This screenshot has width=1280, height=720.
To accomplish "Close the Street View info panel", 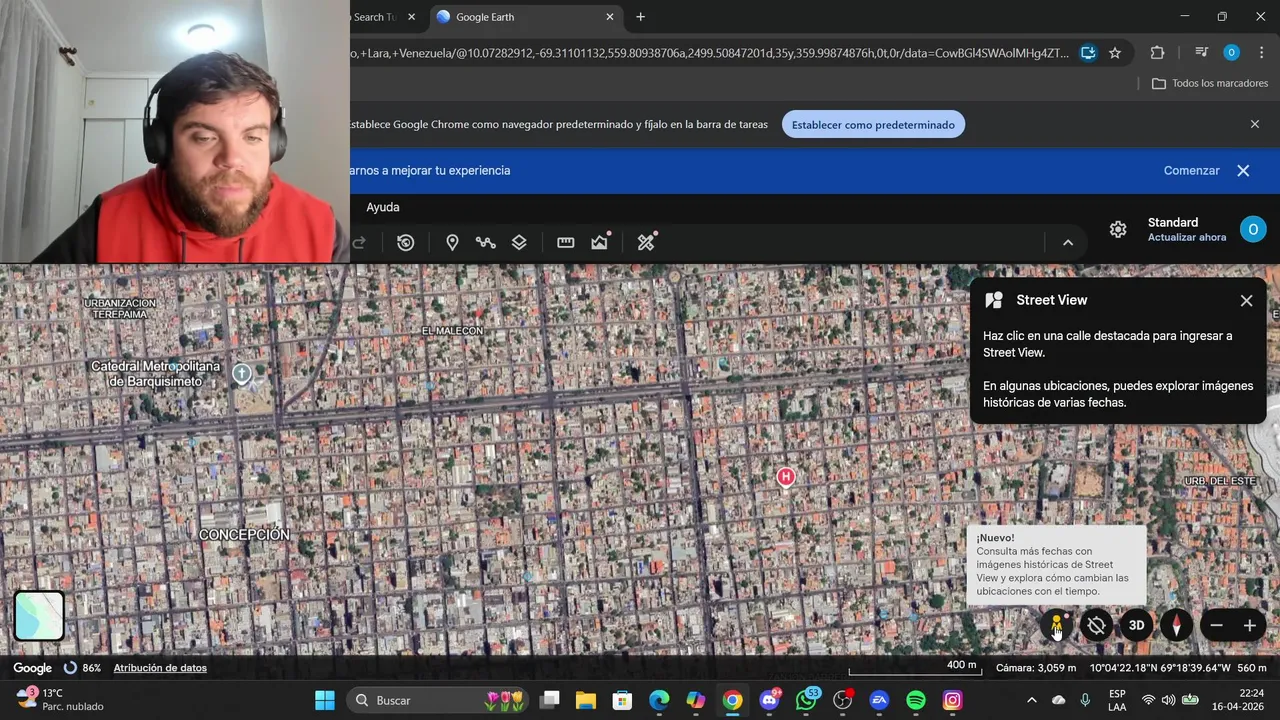I will coord(1246,300).
